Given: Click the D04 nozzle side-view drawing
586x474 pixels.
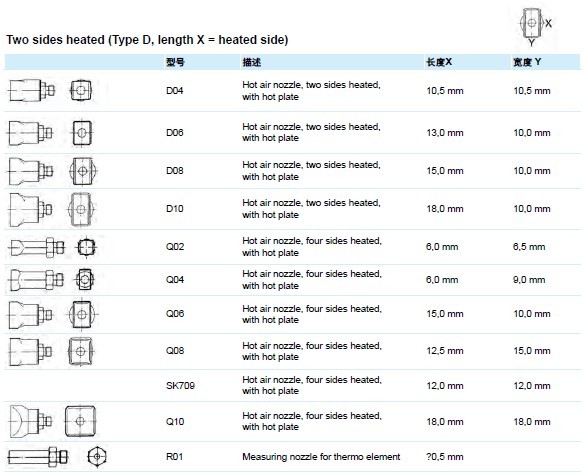Looking at the screenshot, I should point(31,90).
